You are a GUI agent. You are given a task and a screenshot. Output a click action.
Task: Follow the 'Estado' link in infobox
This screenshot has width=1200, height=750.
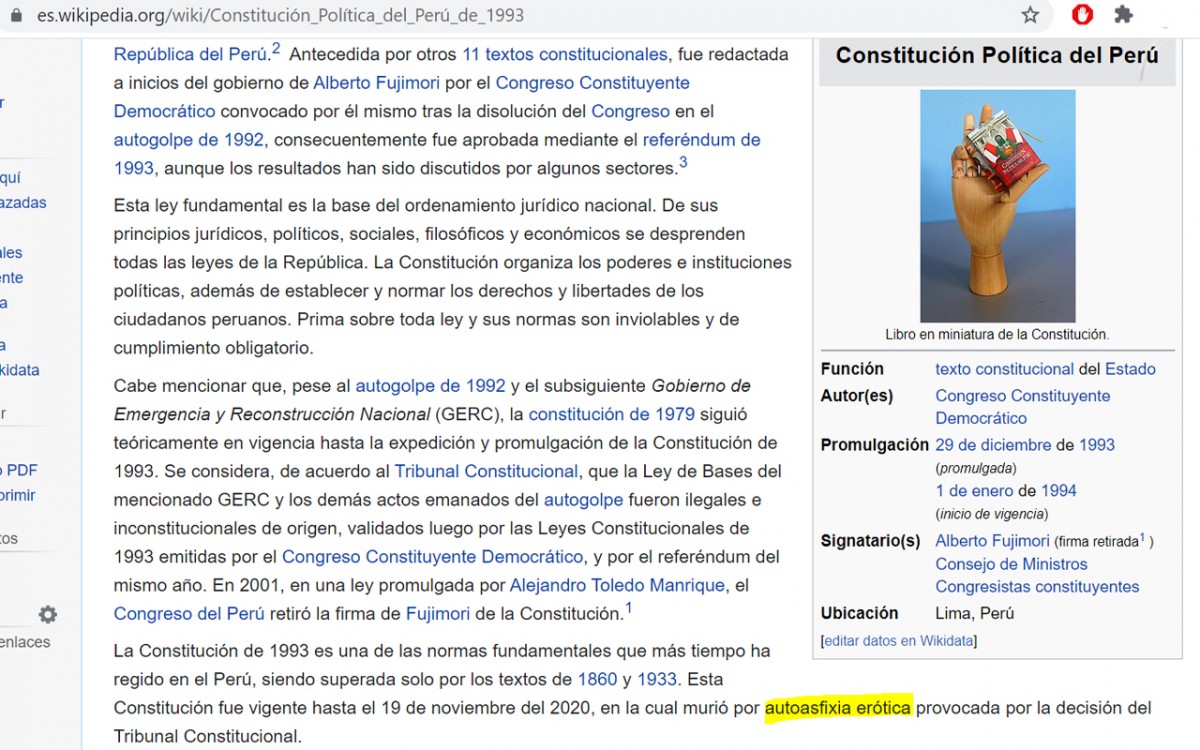[x=1130, y=369]
